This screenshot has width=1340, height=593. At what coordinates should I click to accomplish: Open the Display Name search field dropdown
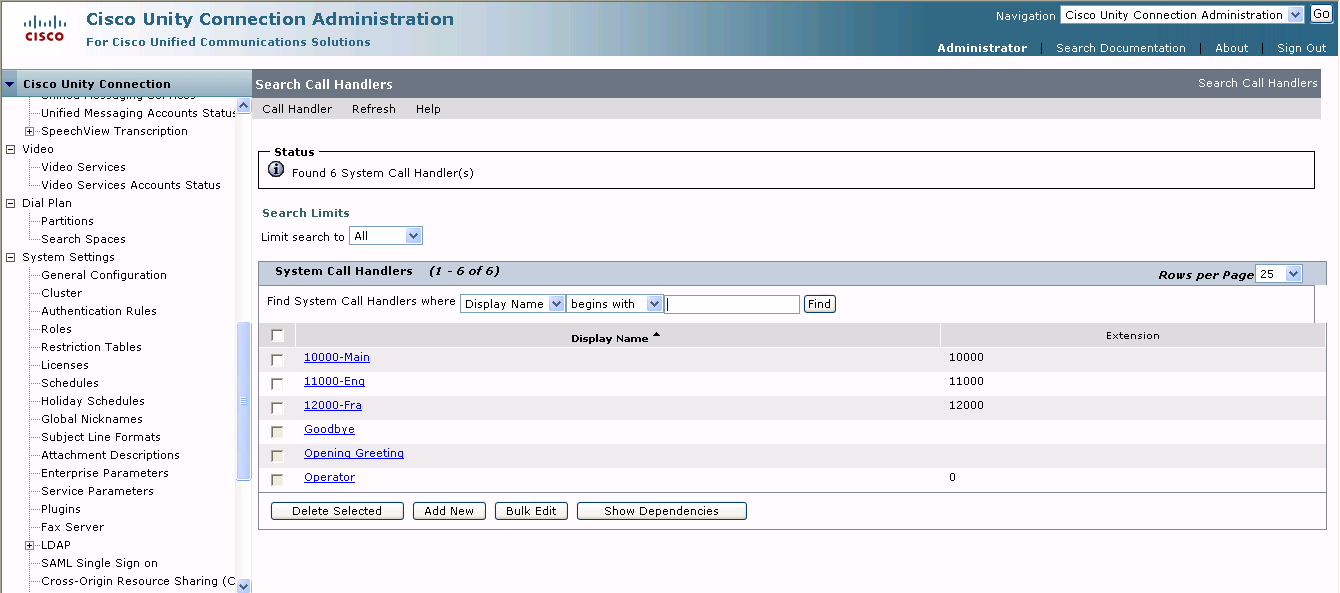click(x=513, y=304)
